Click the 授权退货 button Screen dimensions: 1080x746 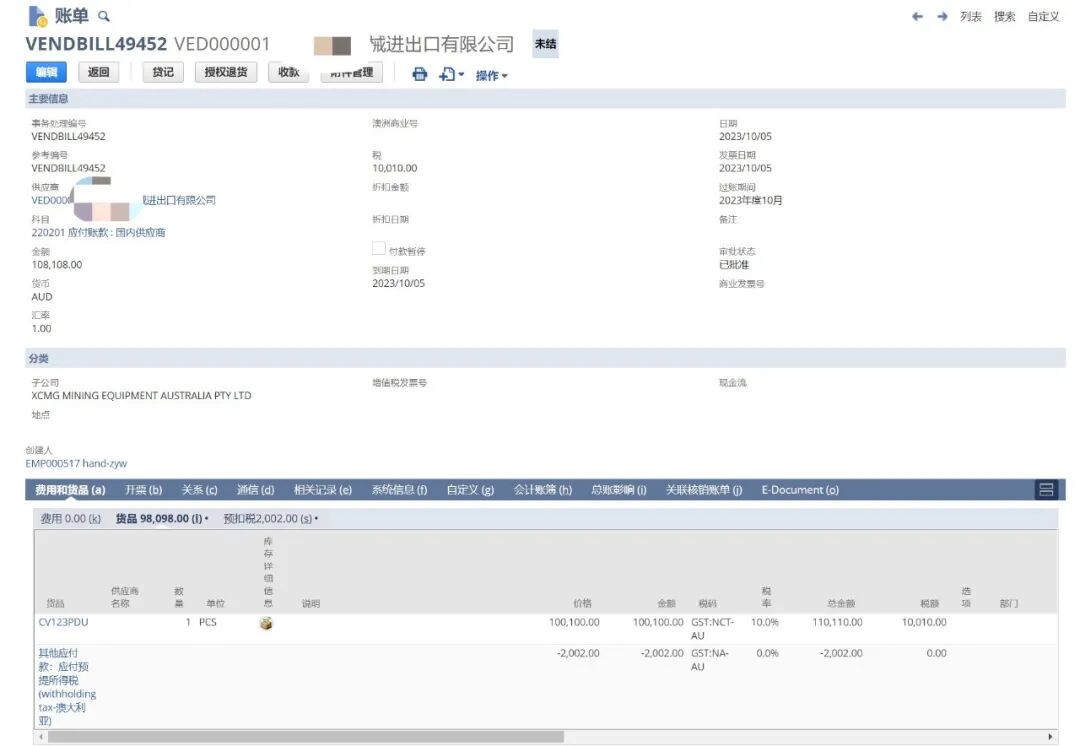point(226,72)
